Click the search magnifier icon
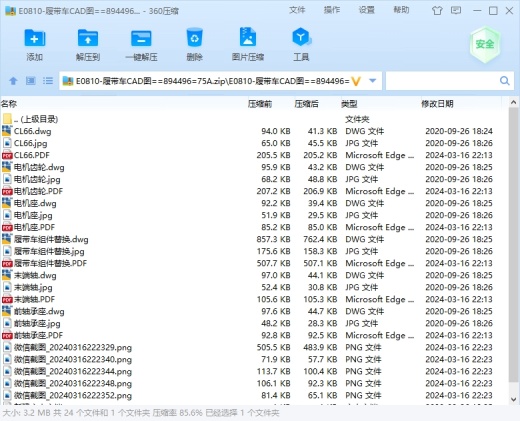Image resolution: width=520 pixels, height=421 pixels. [505, 81]
